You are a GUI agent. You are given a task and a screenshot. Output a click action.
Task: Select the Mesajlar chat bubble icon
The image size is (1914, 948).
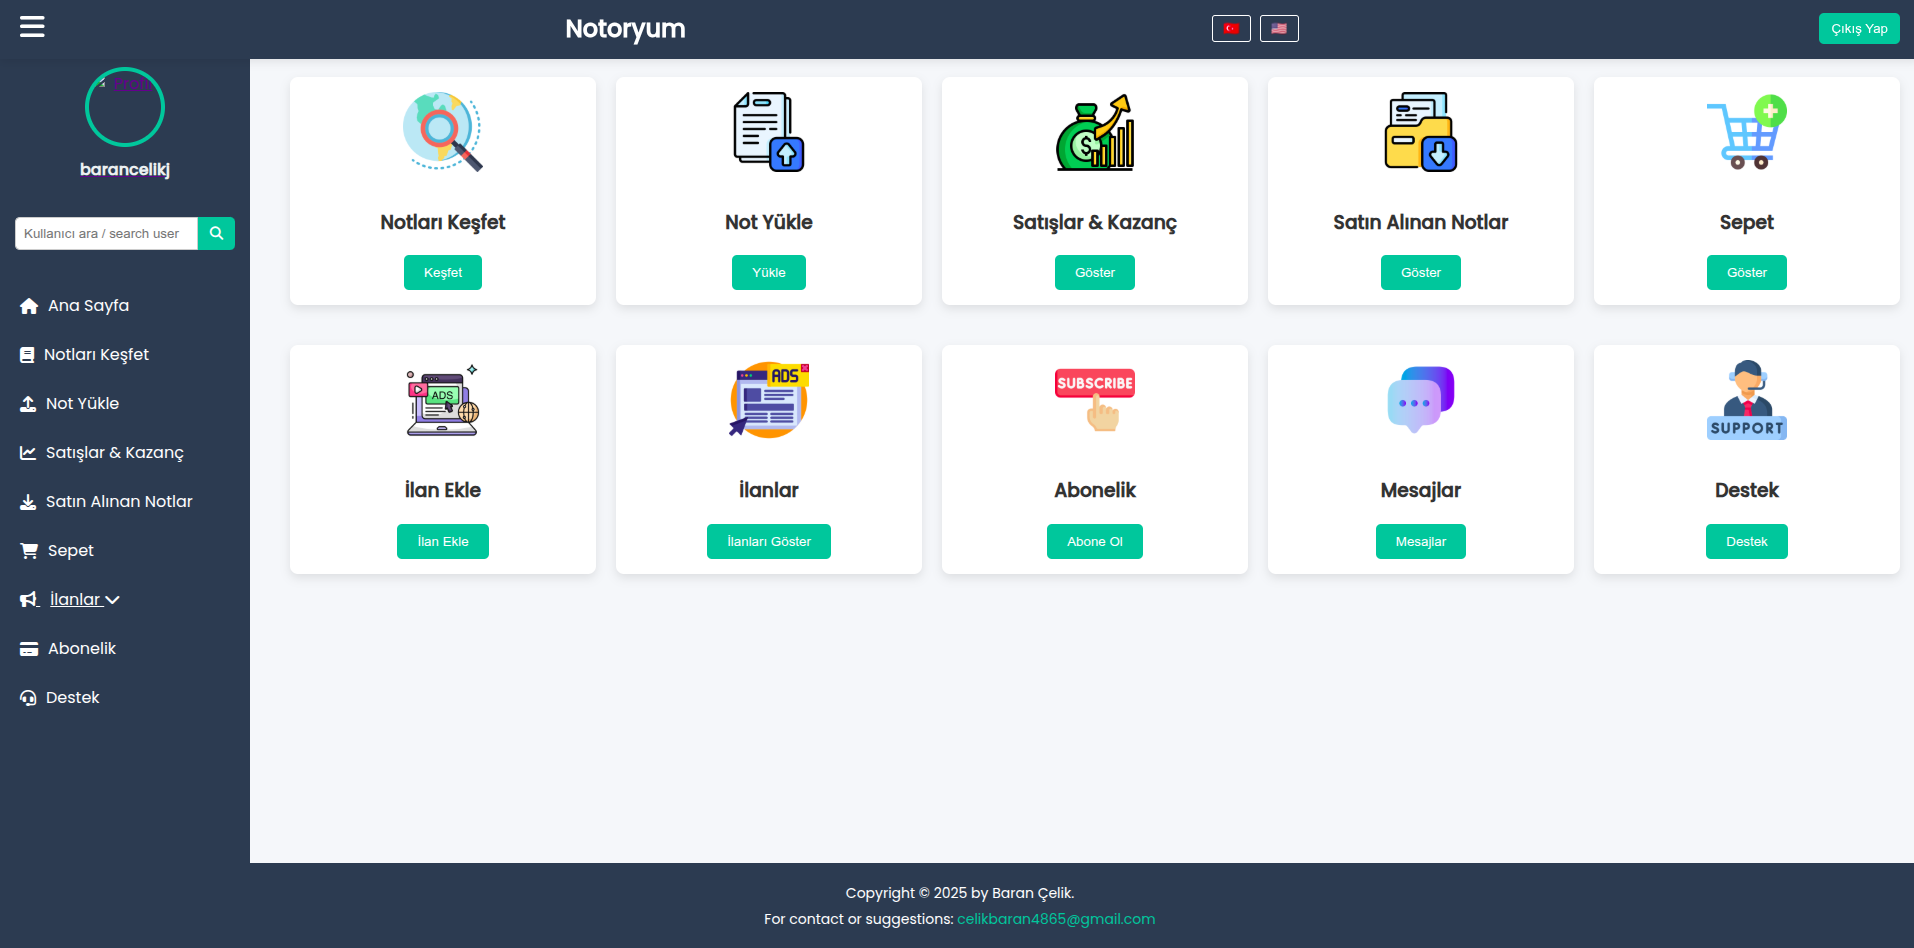click(1420, 400)
